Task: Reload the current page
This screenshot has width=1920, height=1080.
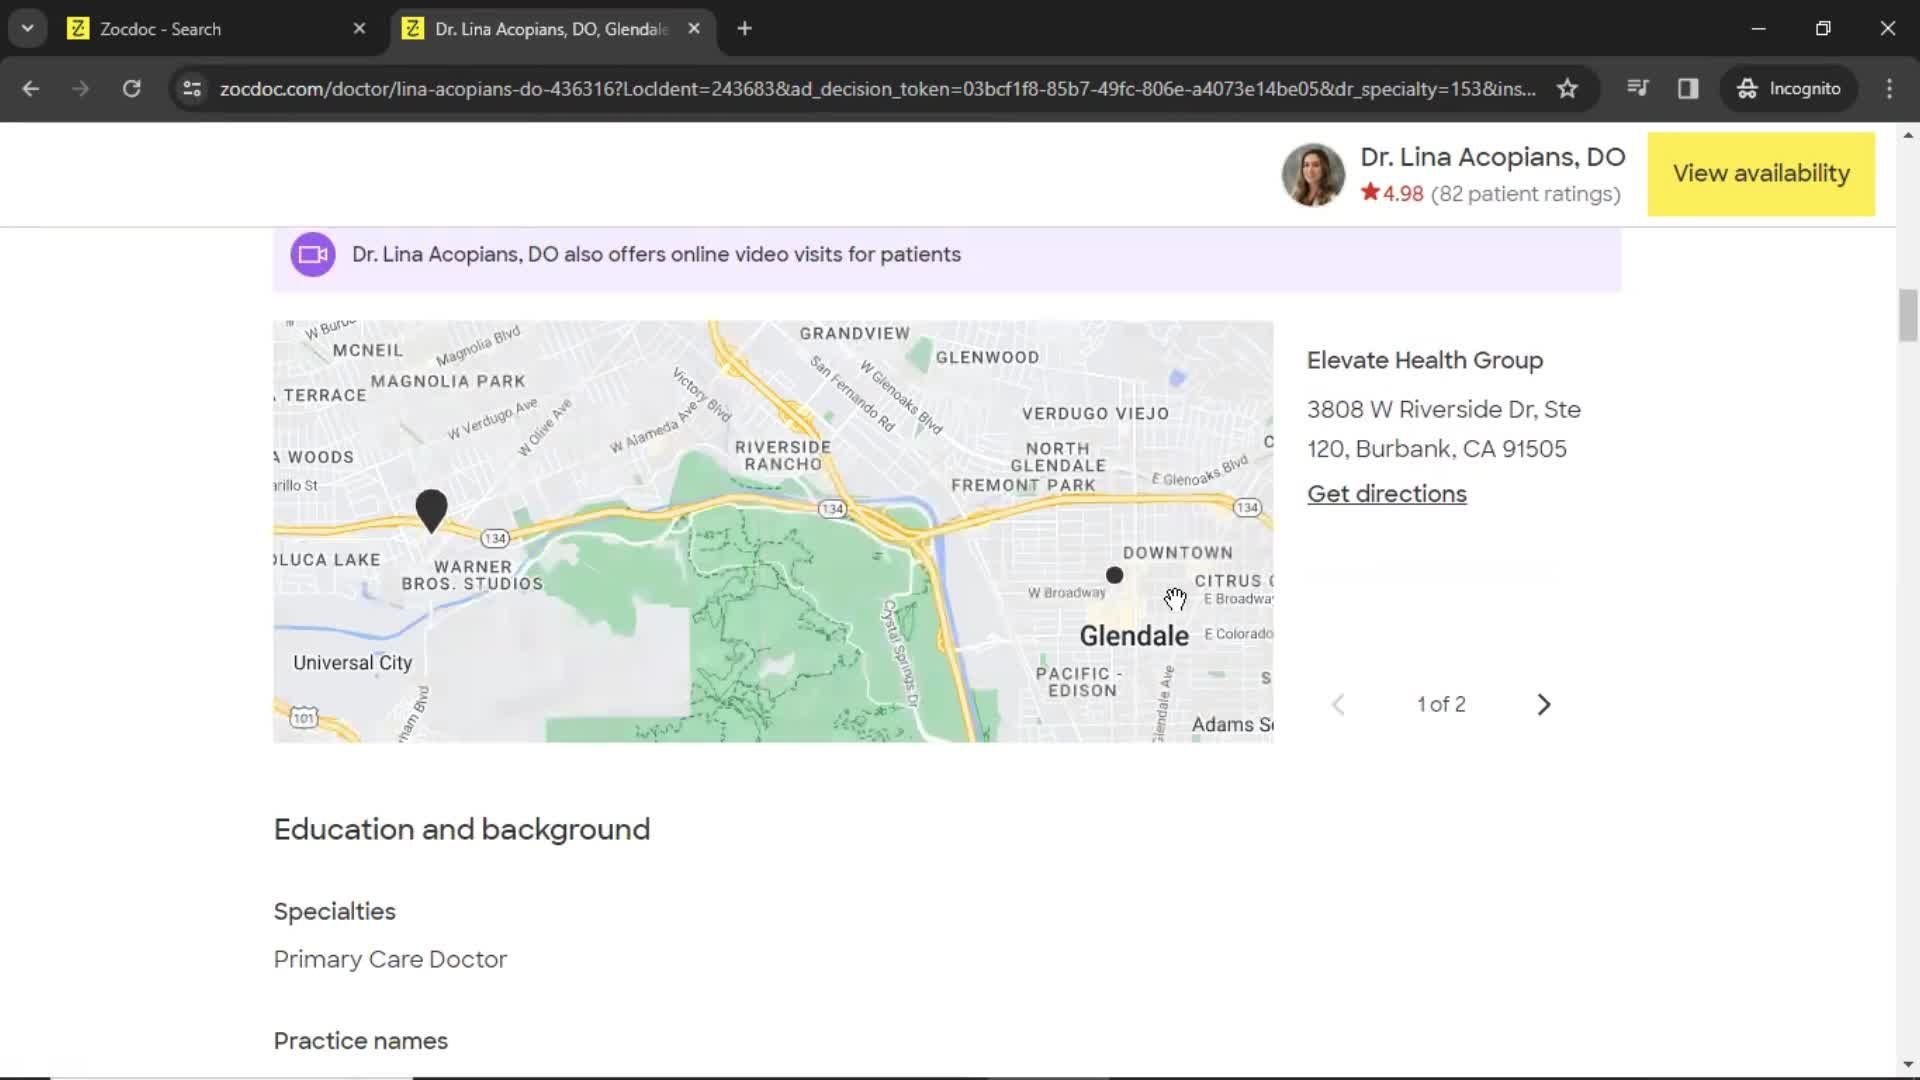Action: point(131,88)
